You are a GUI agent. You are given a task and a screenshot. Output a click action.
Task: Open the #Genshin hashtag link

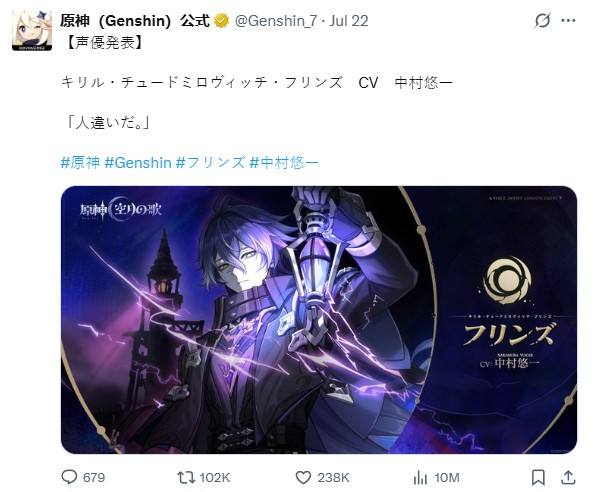click(x=138, y=163)
